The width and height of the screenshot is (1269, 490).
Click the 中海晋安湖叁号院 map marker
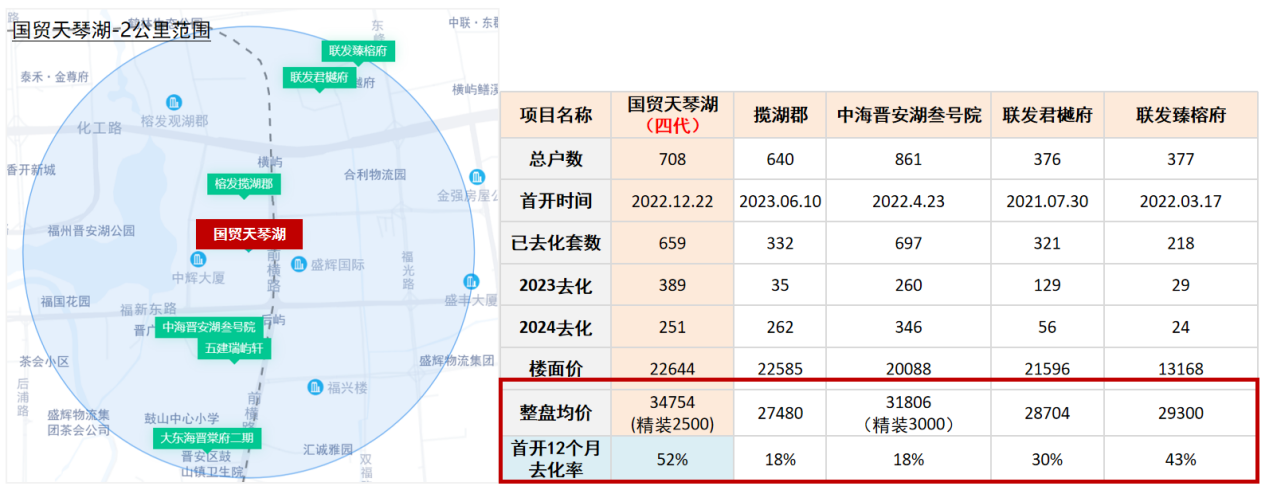click(209, 327)
